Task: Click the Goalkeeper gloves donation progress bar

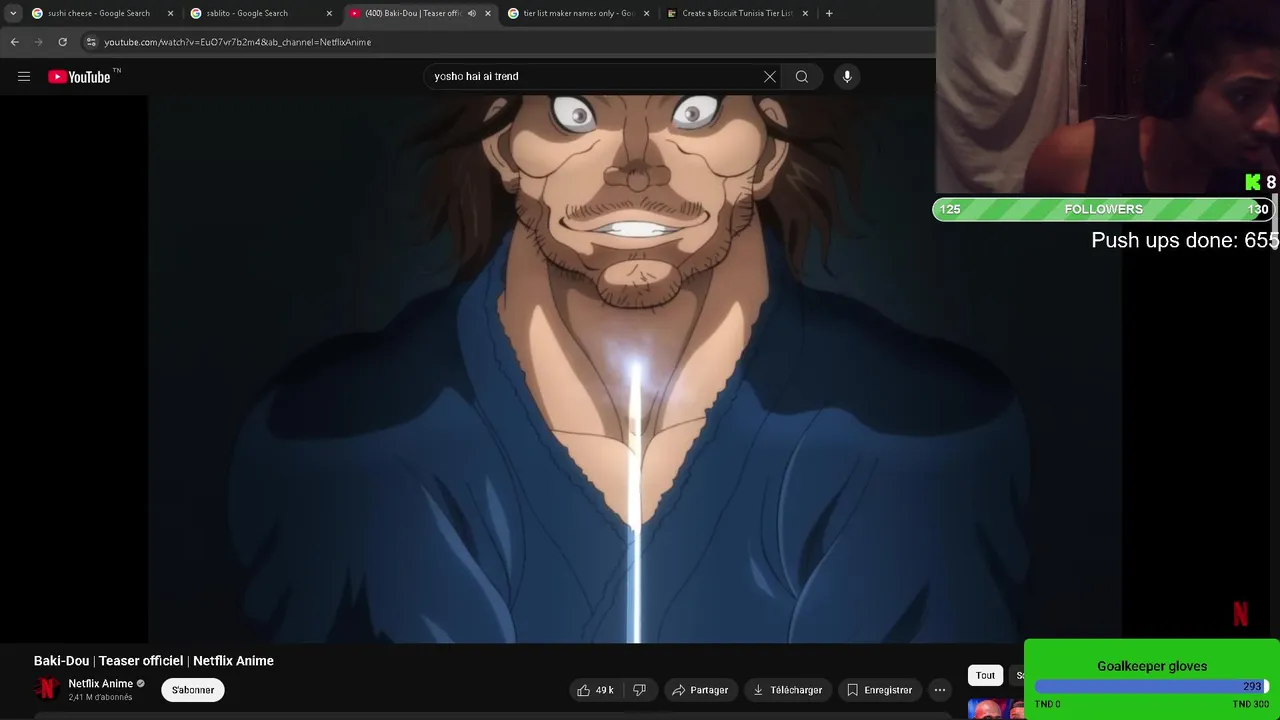Action: point(1151,687)
